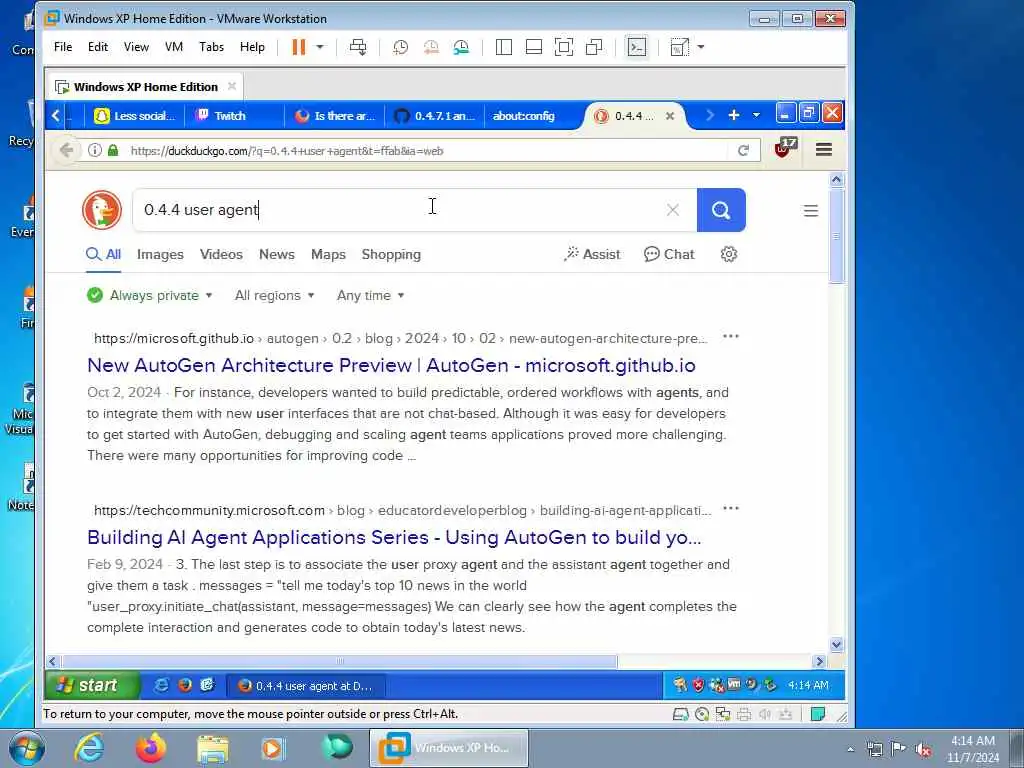Open the VMware View menu
This screenshot has height=768, width=1024.
pos(136,47)
